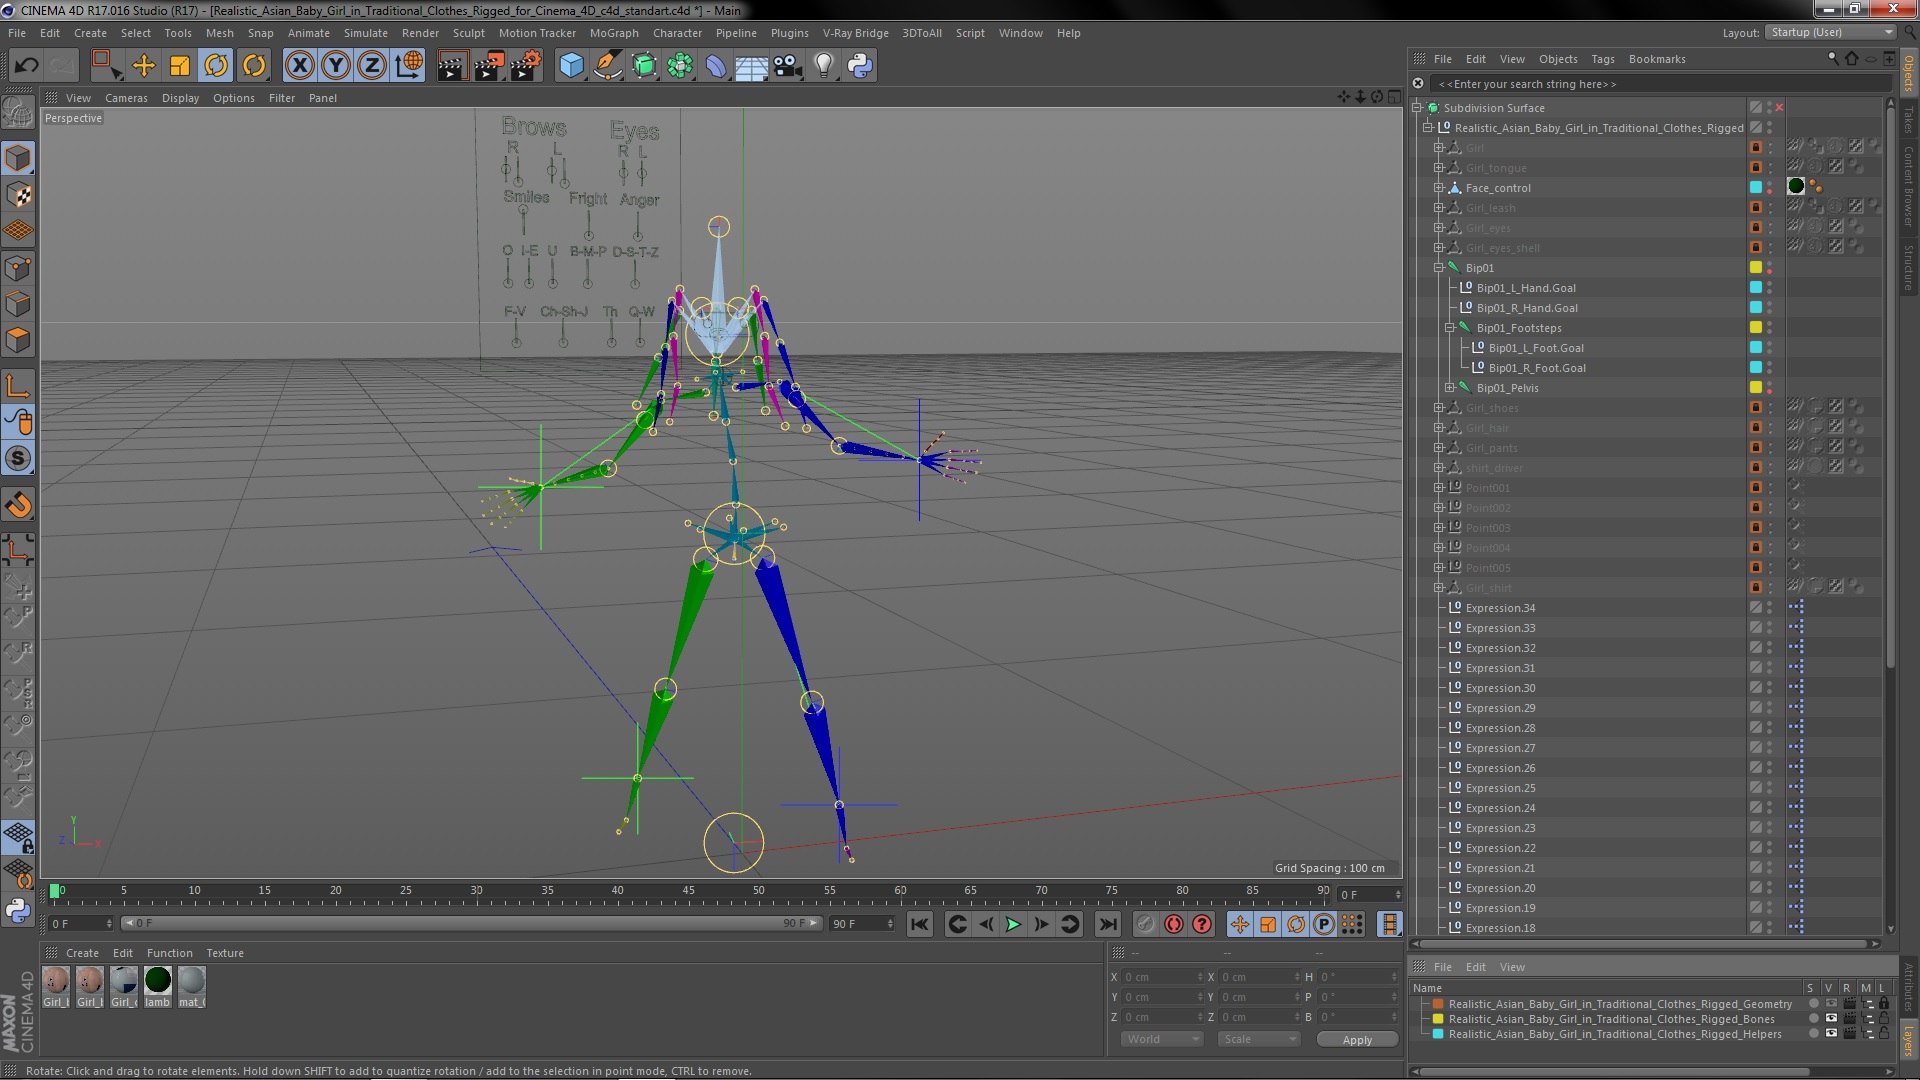This screenshot has width=1920, height=1080.
Task: Select the spline Pen tool
Action: click(607, 66)
